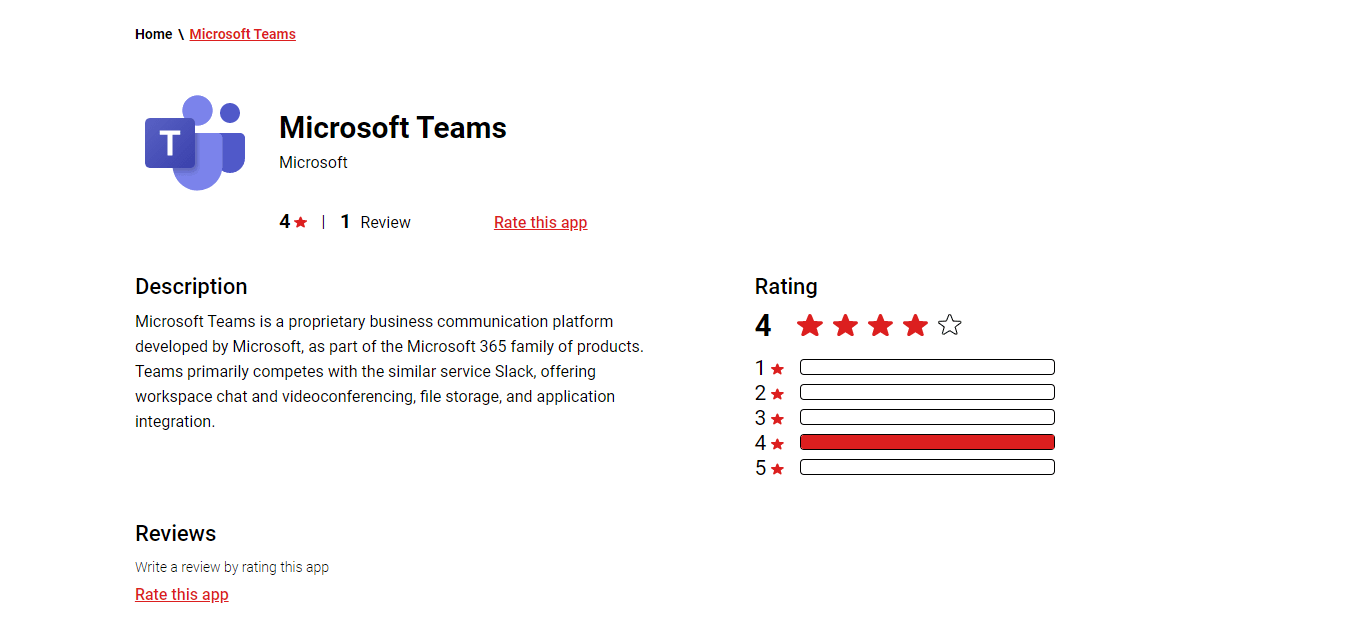Click the Microsoft Teams logo icon
This screenshot has width=1347, height=622.
[x=195, y=142]
